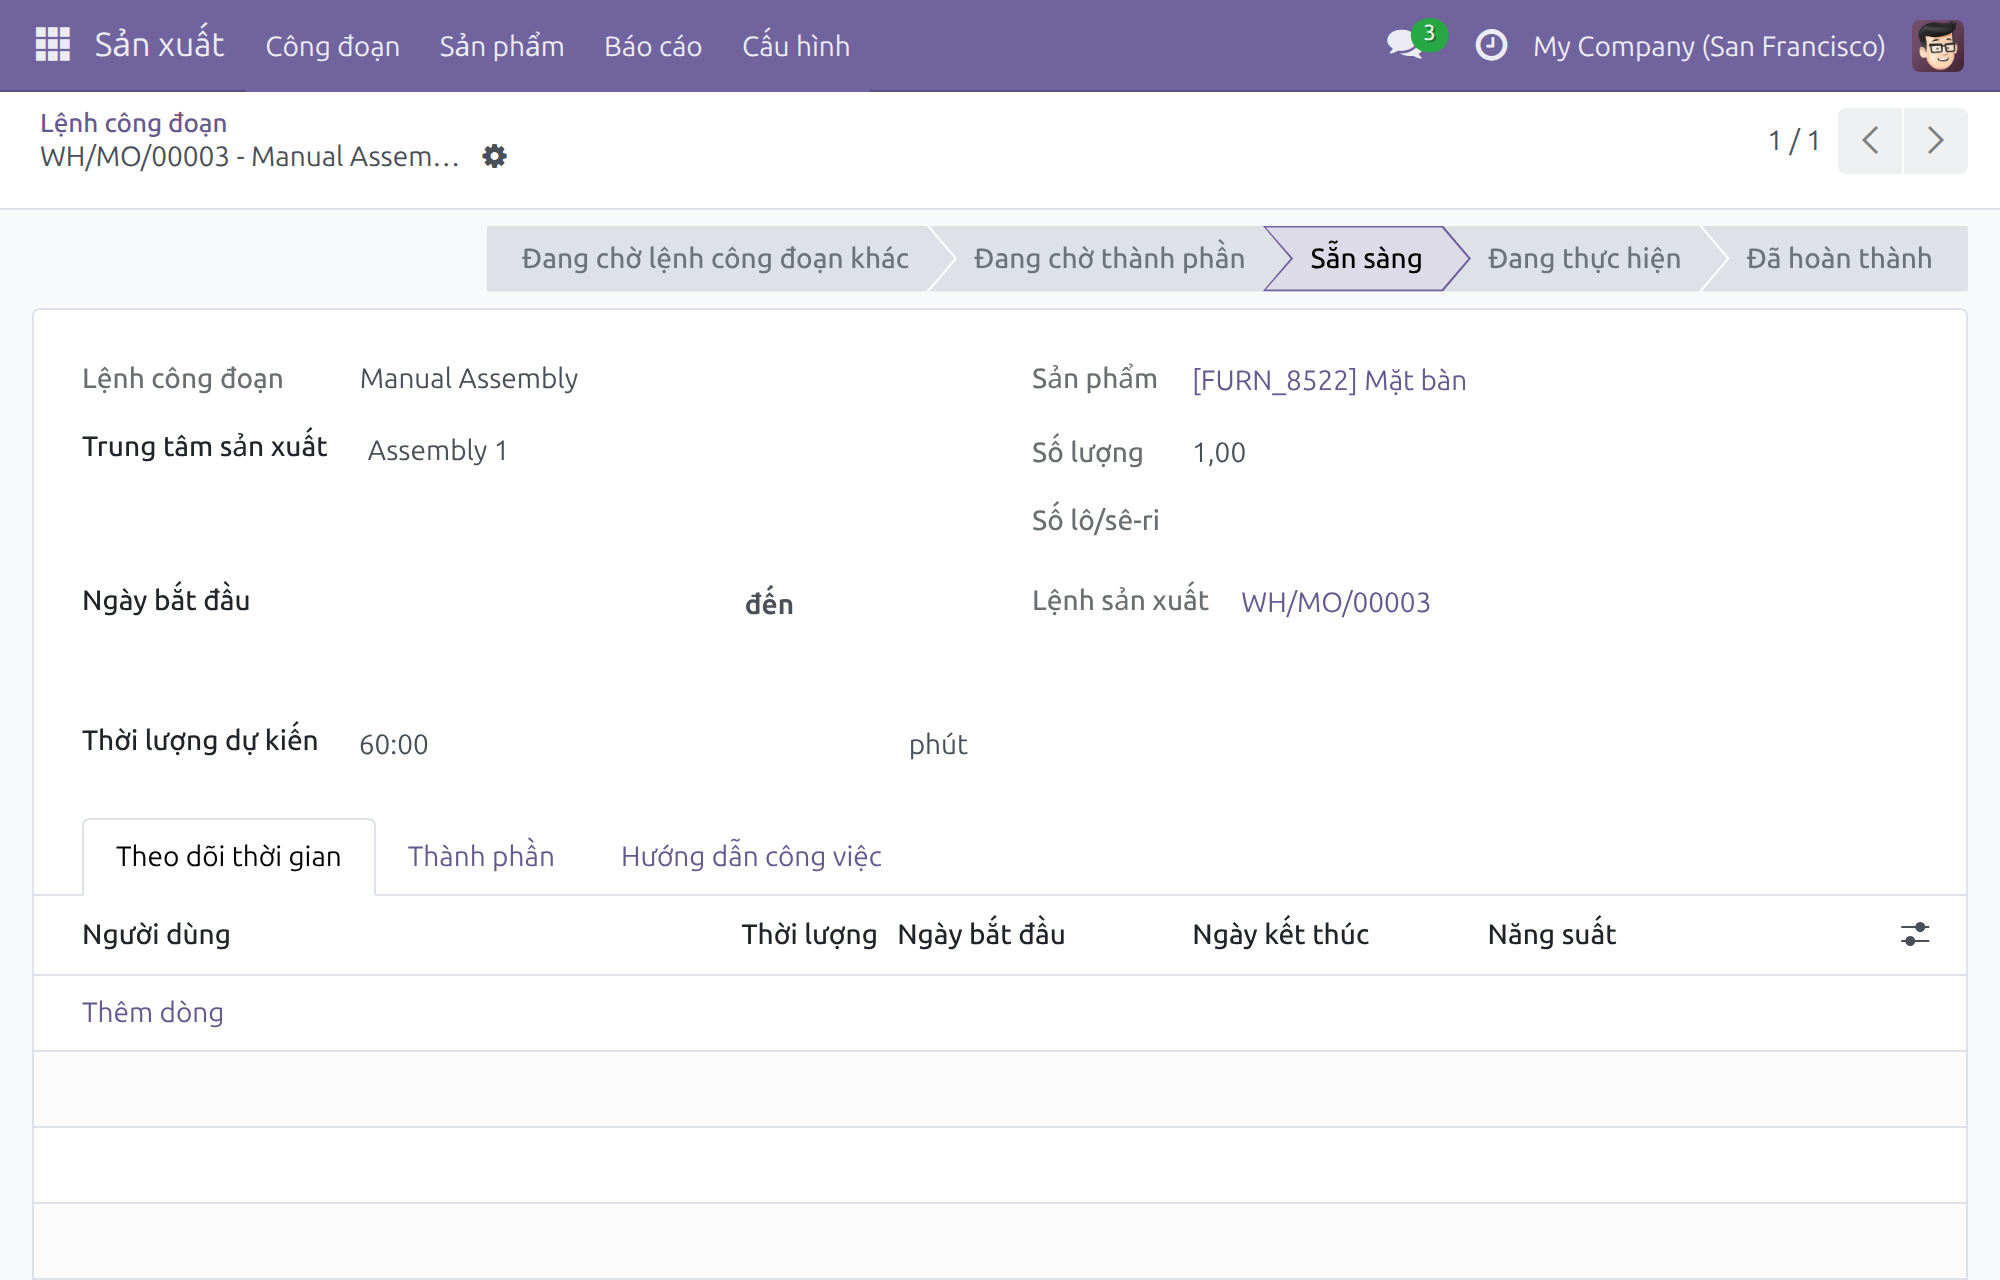The image size is (2000, 1280).
Task: Switch to the Thành phần tab
Action: click(x=481, y=856)
